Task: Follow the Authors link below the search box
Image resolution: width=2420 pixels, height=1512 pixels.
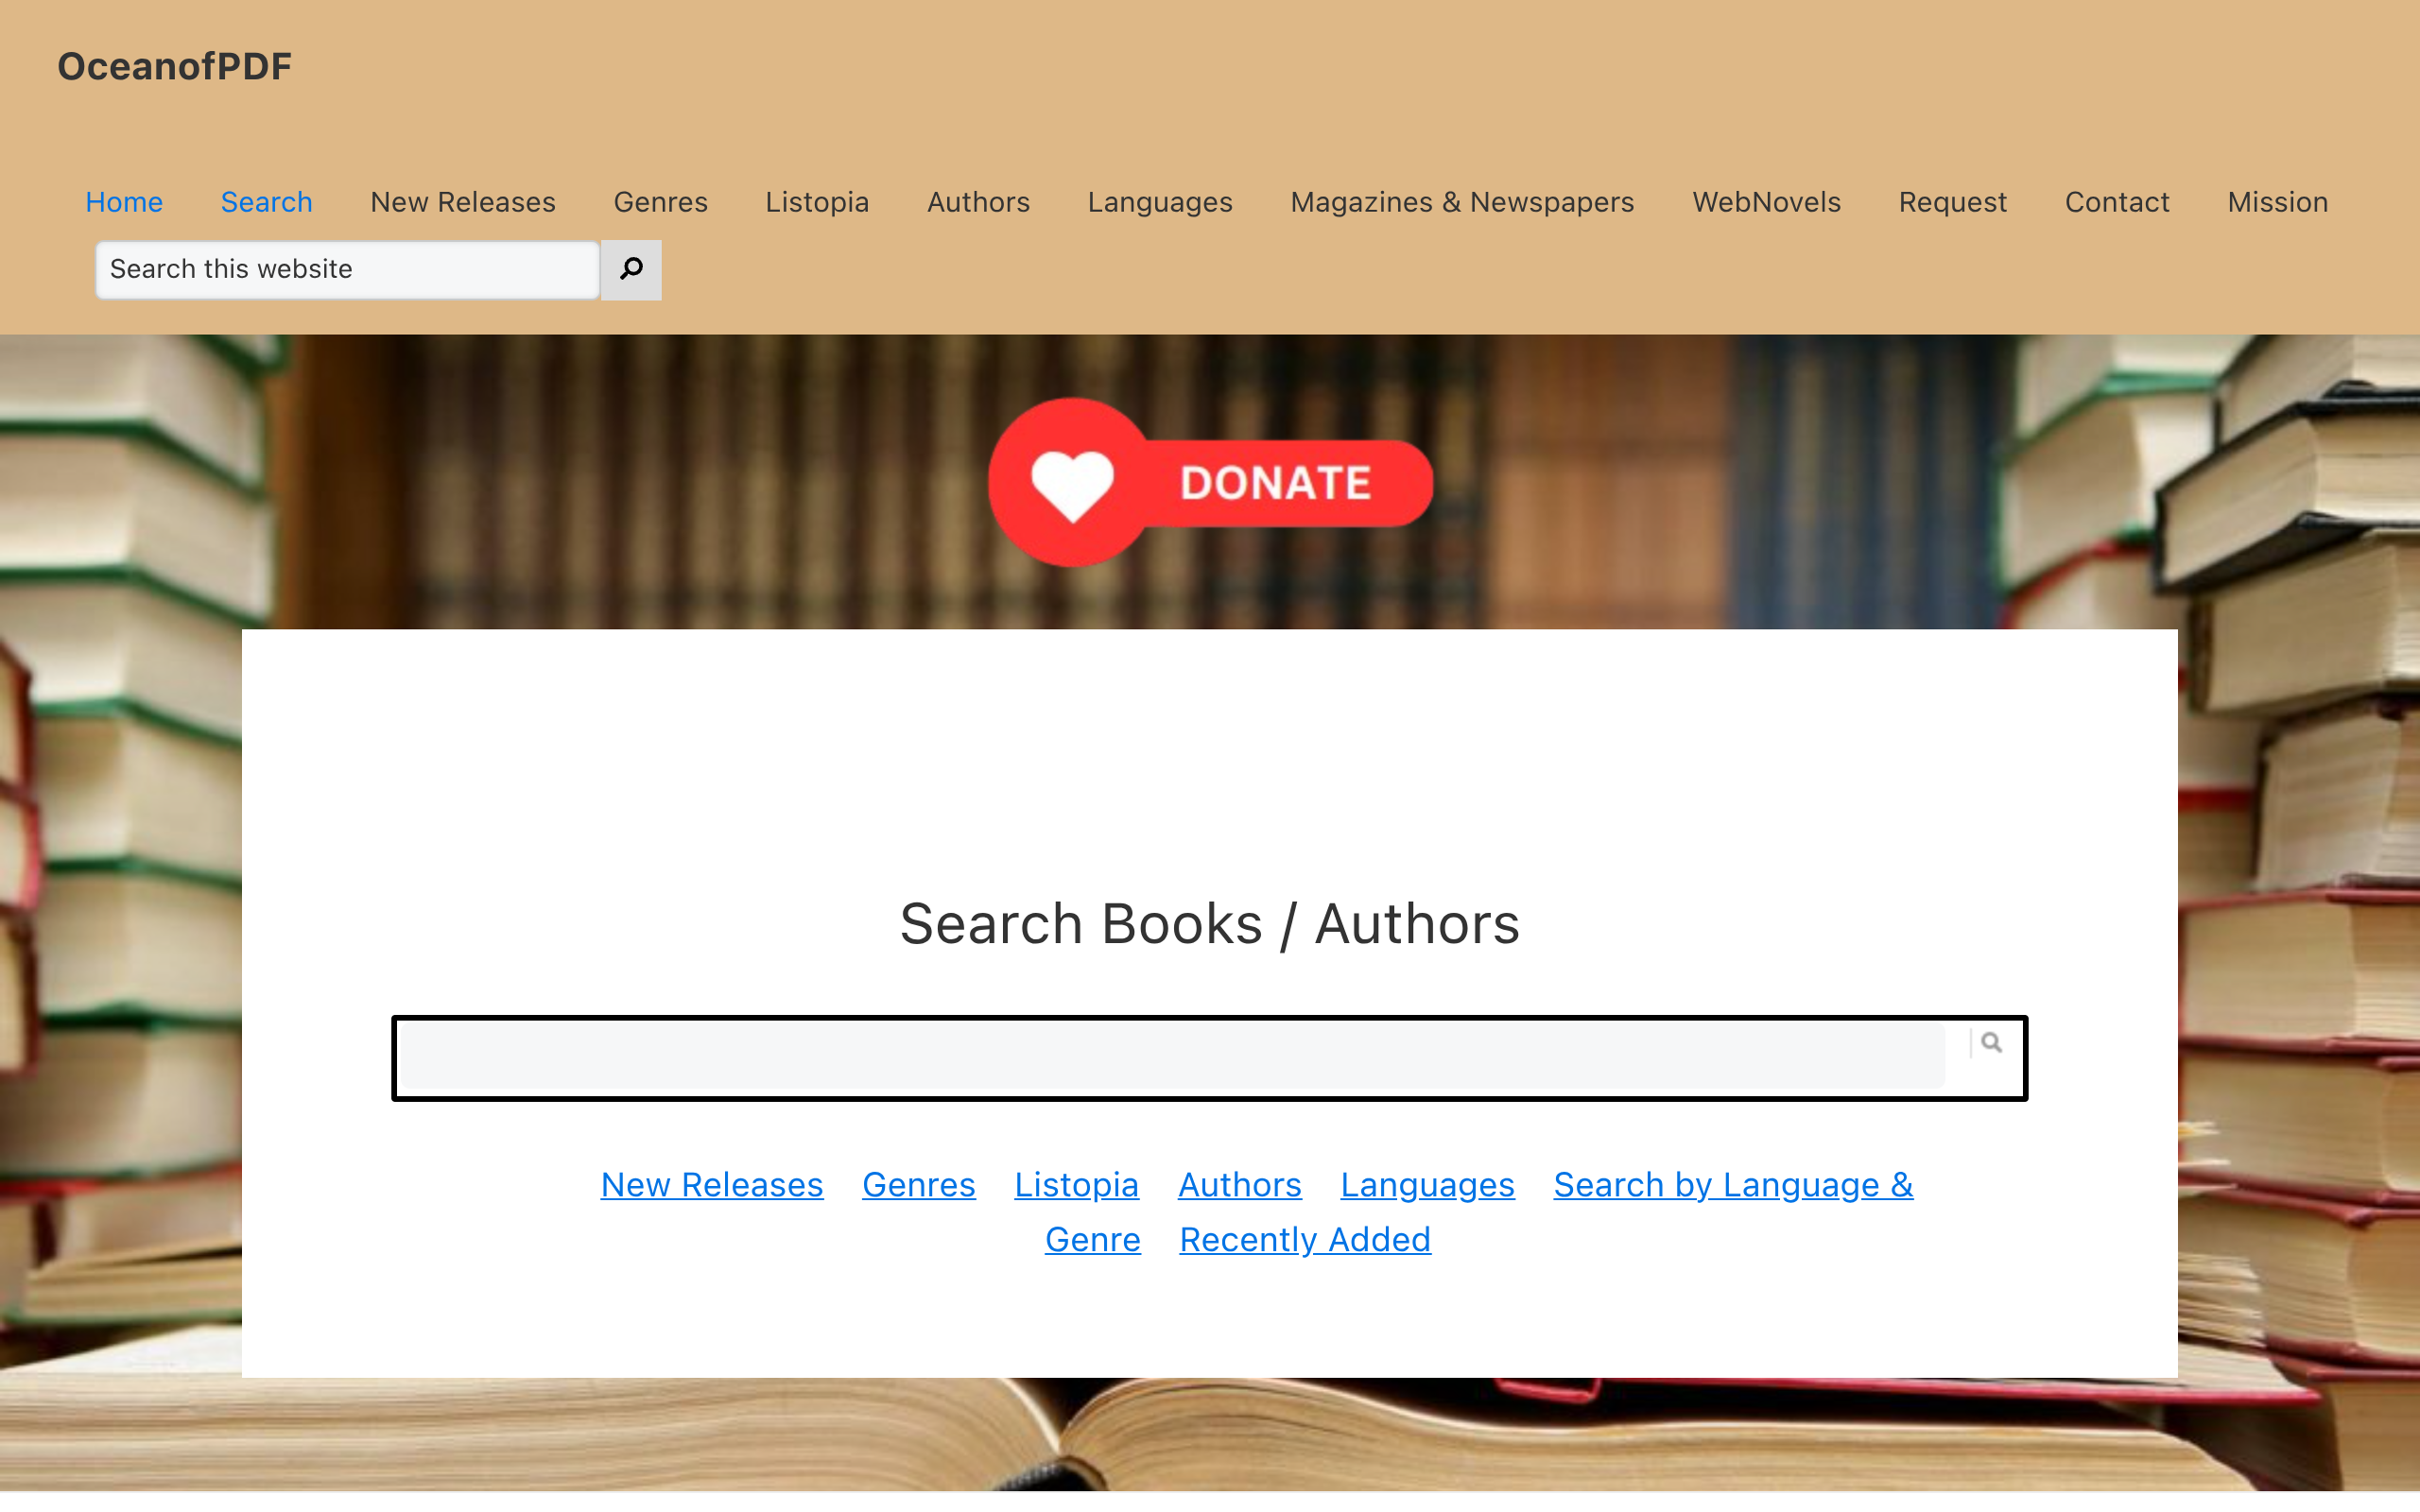Action: (1239, 1185)
